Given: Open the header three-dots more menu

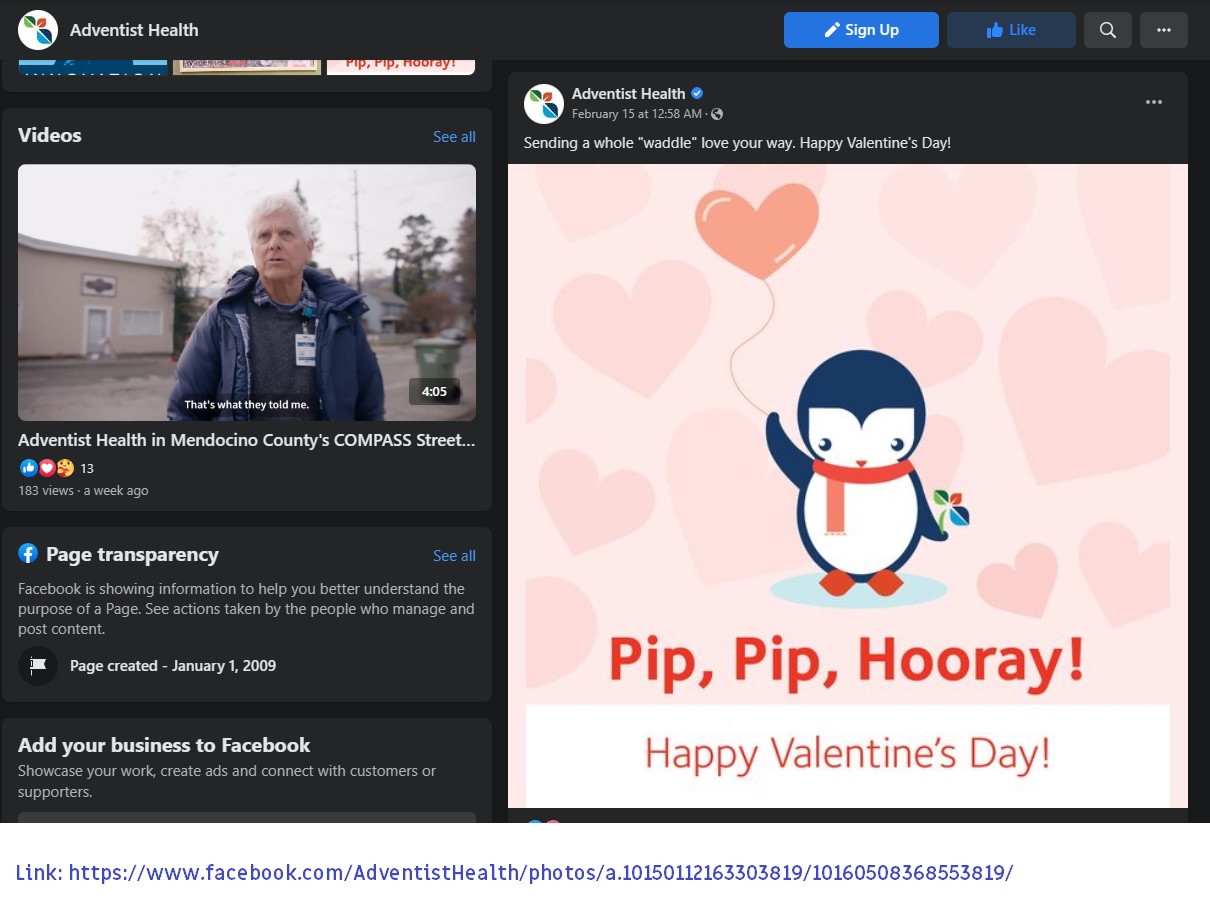Looking at the screenshot, I should click(x=1163, y=30).
